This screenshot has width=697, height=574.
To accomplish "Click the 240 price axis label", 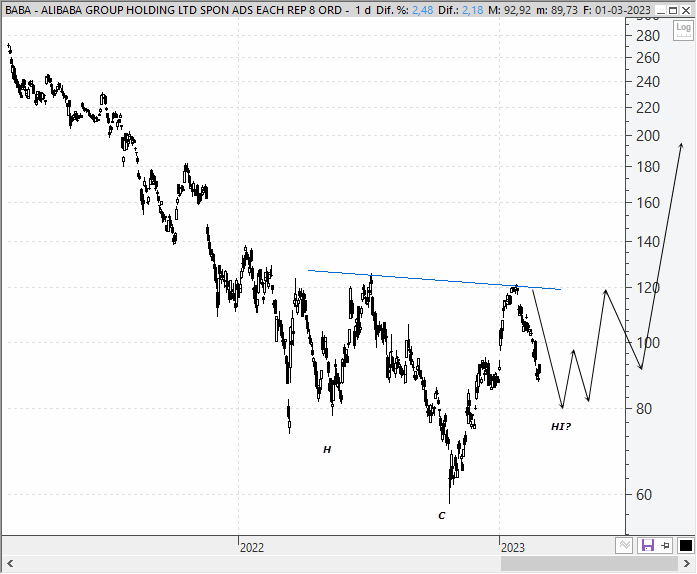I will [x=648, y=82].
